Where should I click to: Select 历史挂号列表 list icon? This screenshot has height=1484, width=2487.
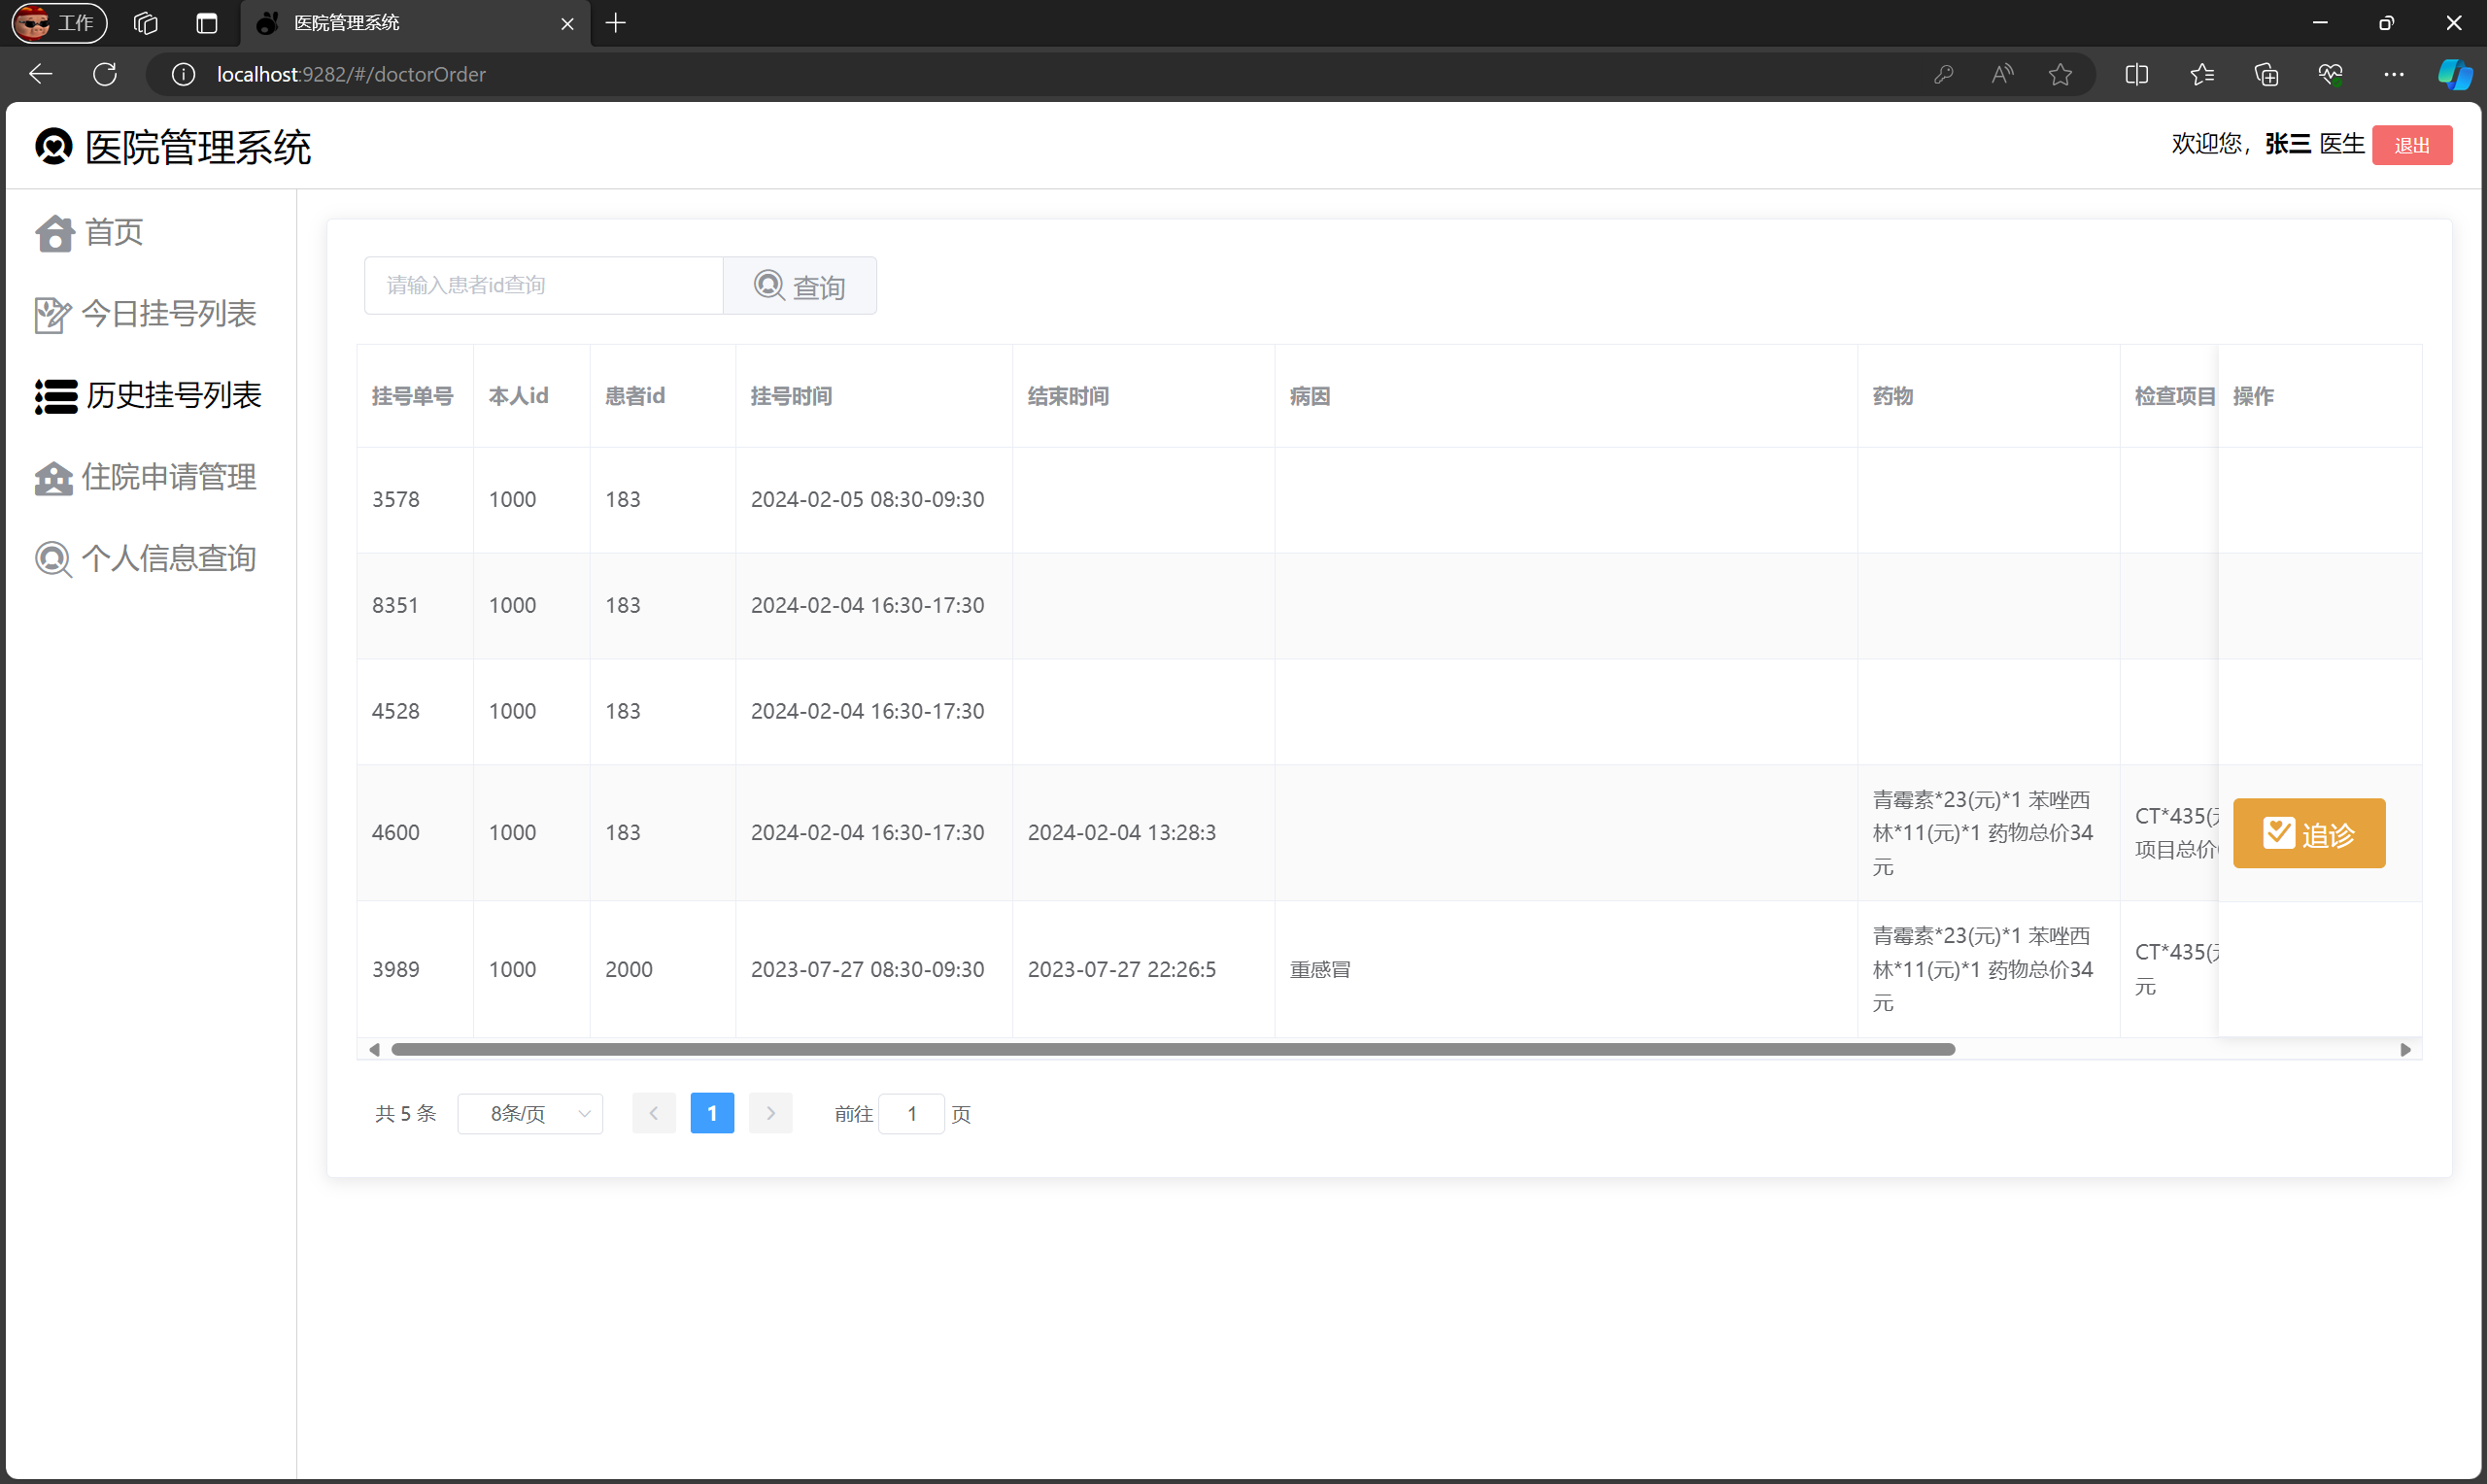click(56, 396)
